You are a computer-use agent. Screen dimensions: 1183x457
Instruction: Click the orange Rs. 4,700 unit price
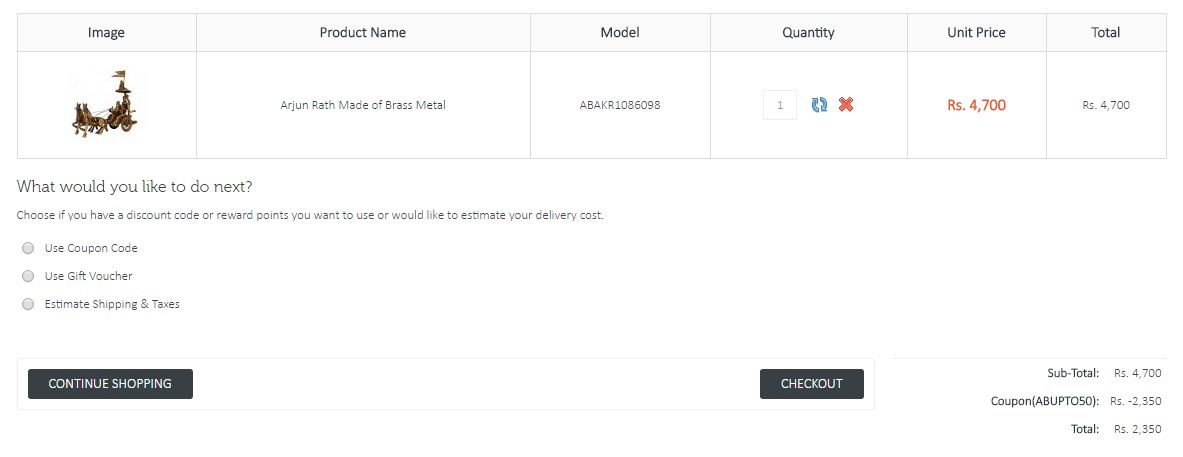click(976, 105)
